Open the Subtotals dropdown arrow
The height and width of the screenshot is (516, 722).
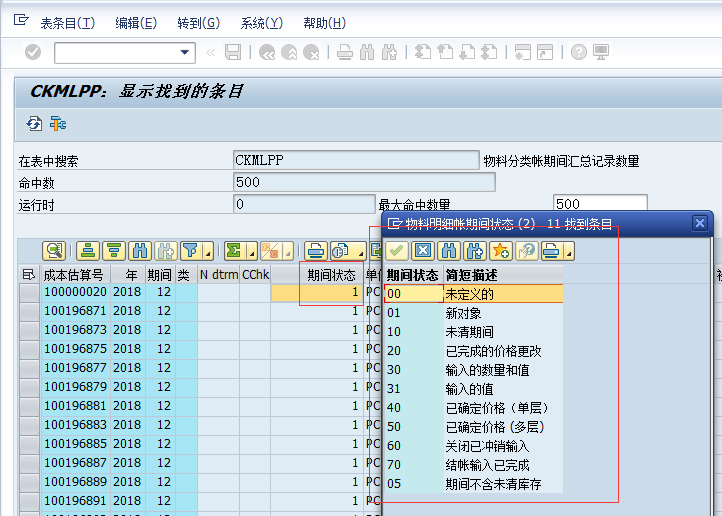tap(288, 252)
